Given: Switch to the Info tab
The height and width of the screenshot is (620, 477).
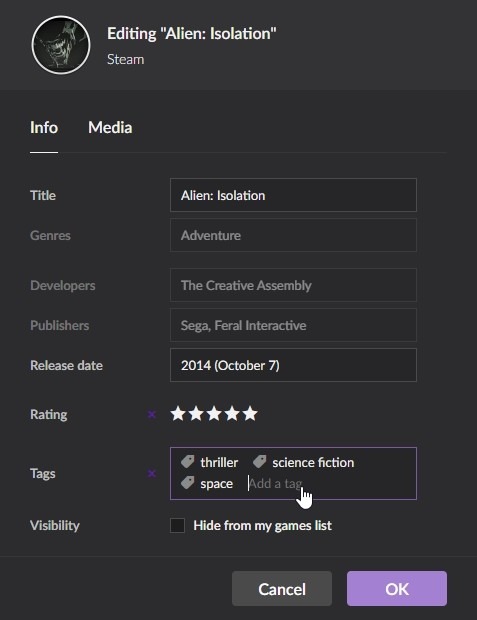Looking at the screenshot, I should pos(44,128).
